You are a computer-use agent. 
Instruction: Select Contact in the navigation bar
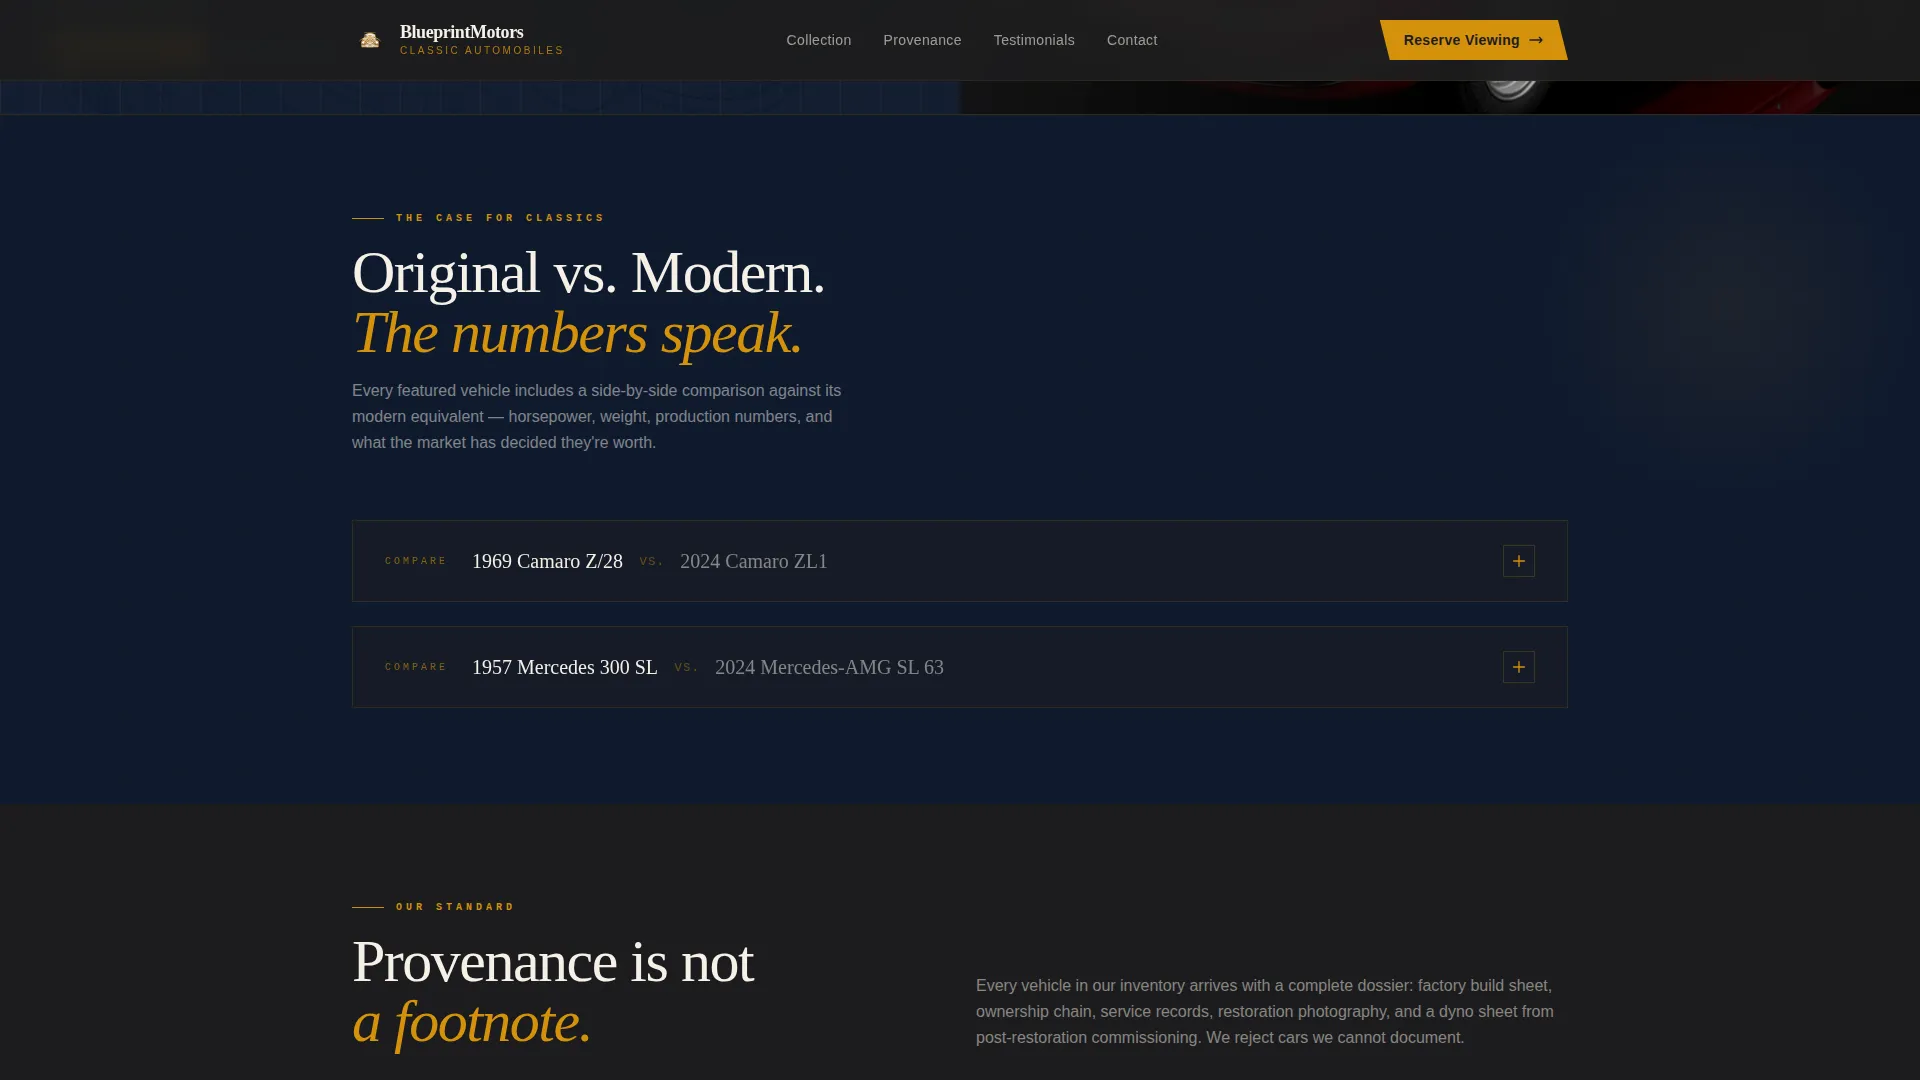click(x=1132, y=40)
